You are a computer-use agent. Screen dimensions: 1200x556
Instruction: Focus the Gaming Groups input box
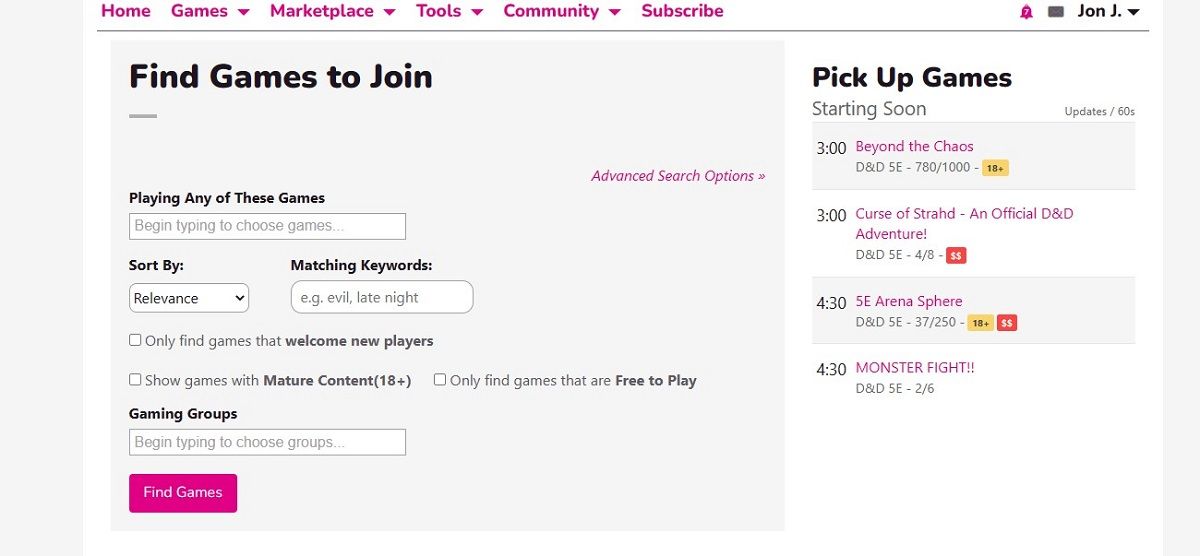pyautogui.click(x=267, y=442)
